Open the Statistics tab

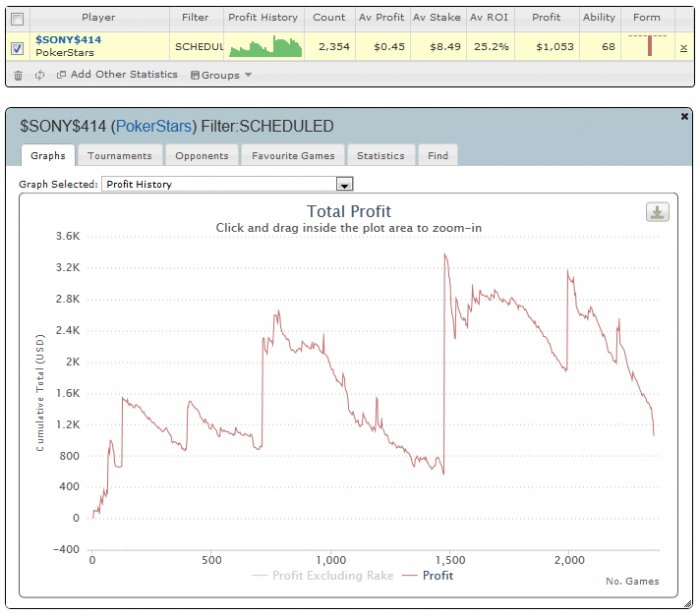(x=381, y=155)
